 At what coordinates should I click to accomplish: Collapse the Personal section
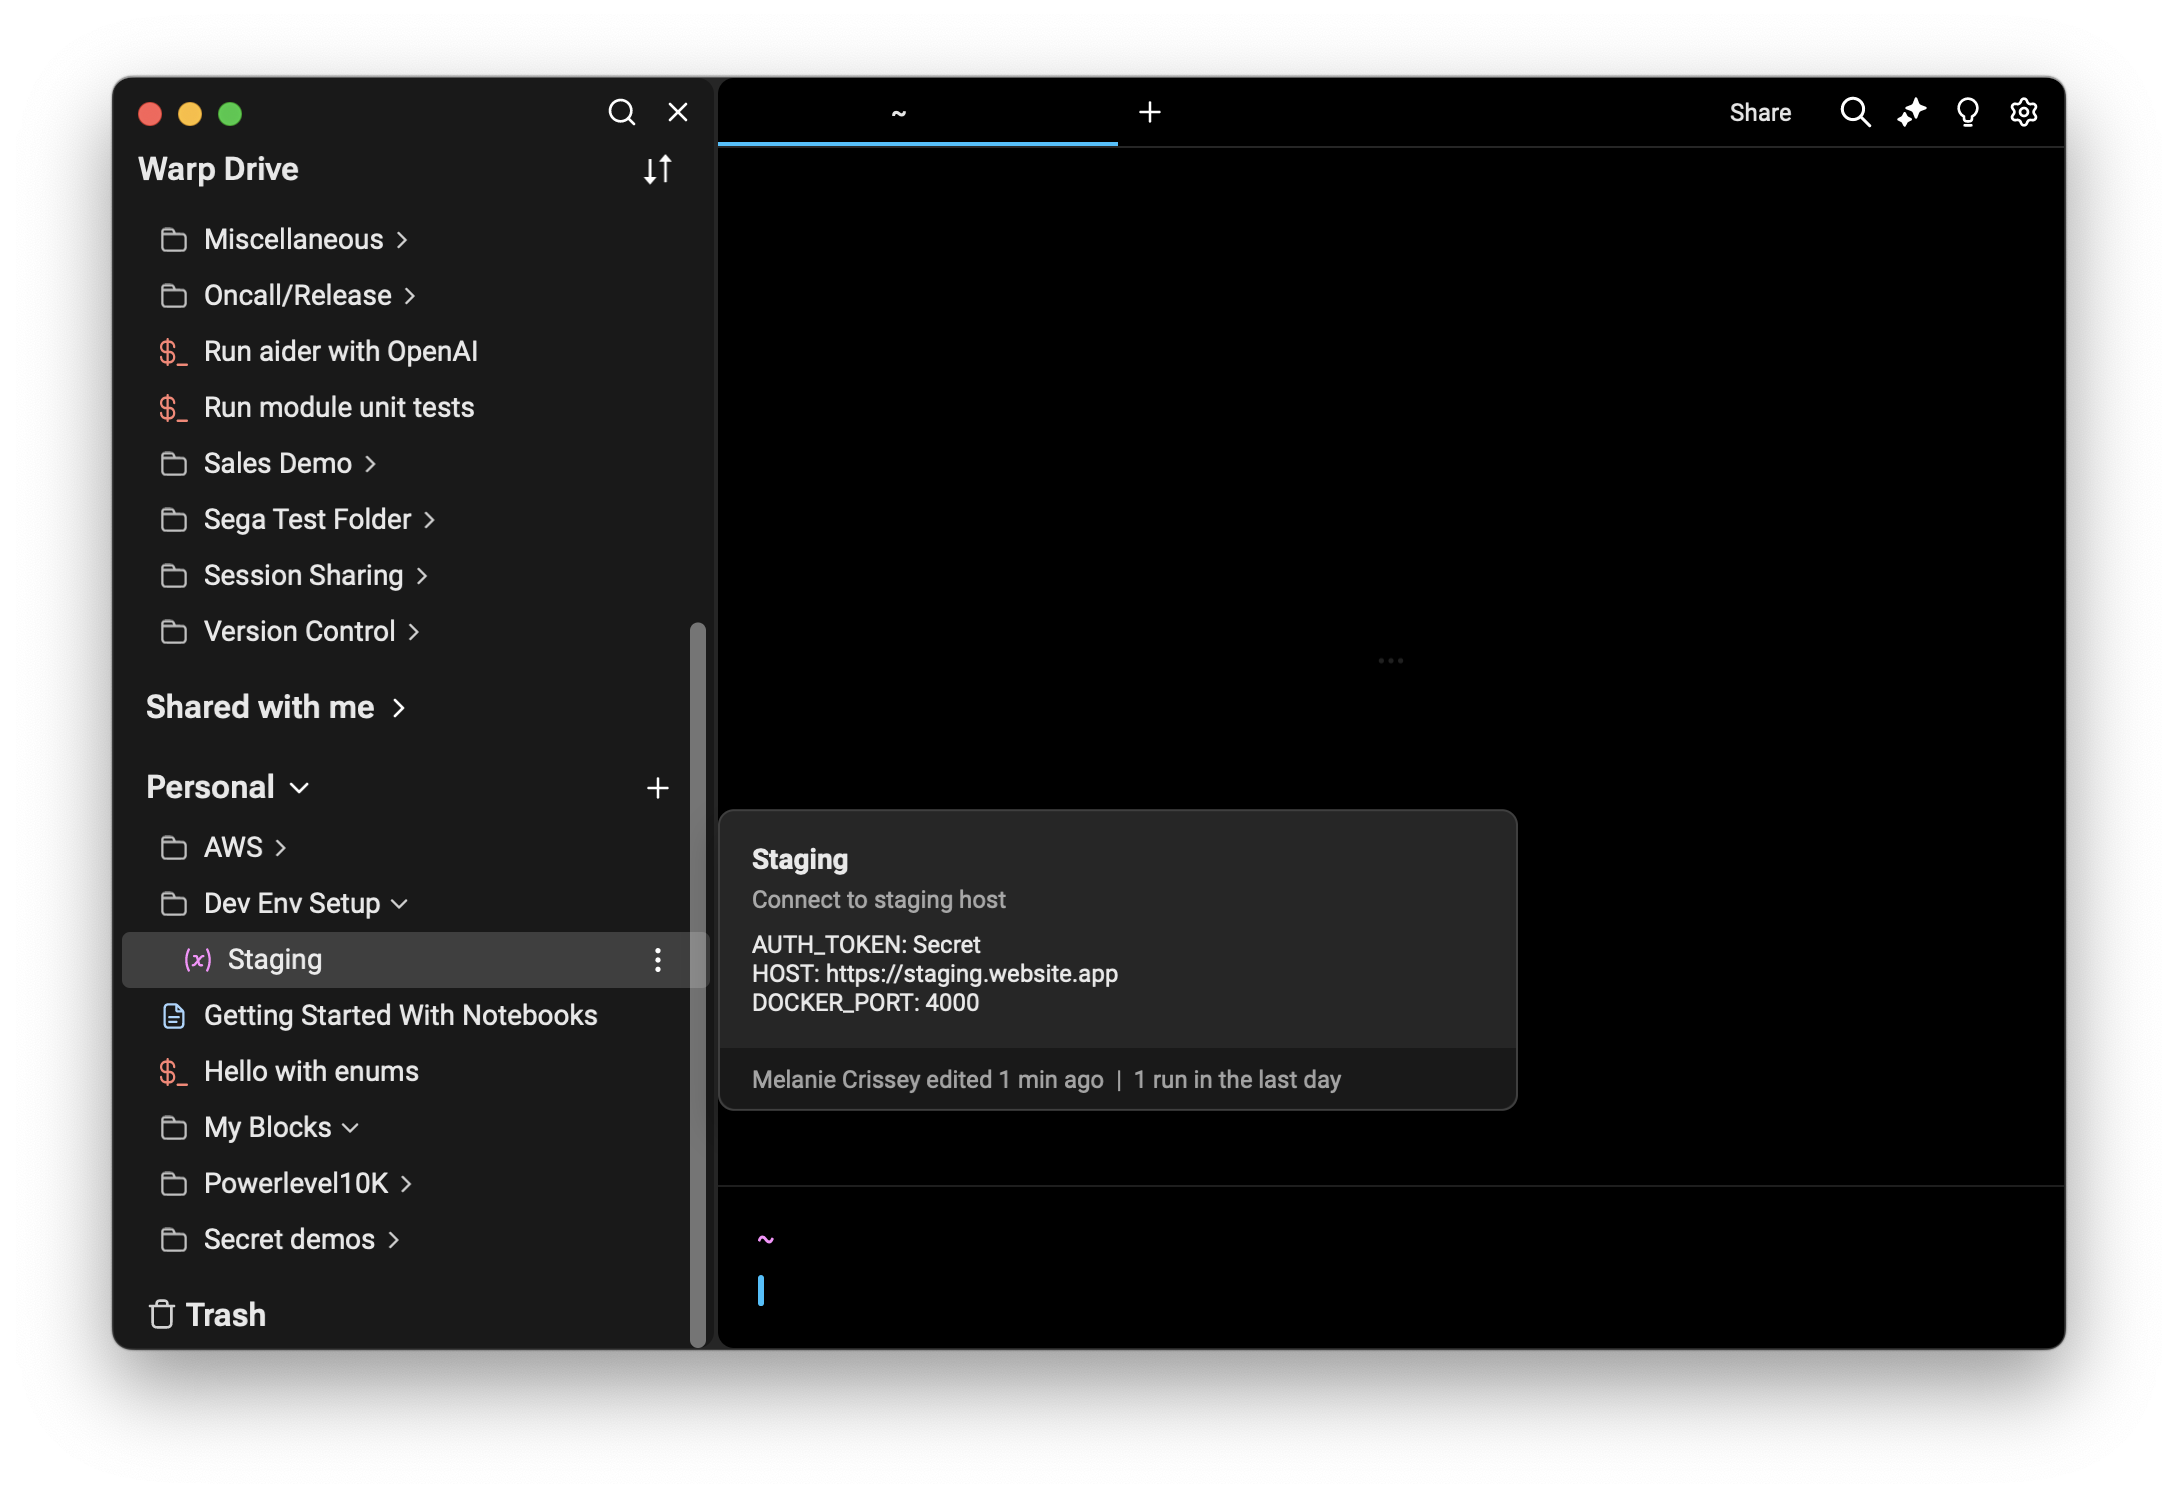[x=299, y=788]
